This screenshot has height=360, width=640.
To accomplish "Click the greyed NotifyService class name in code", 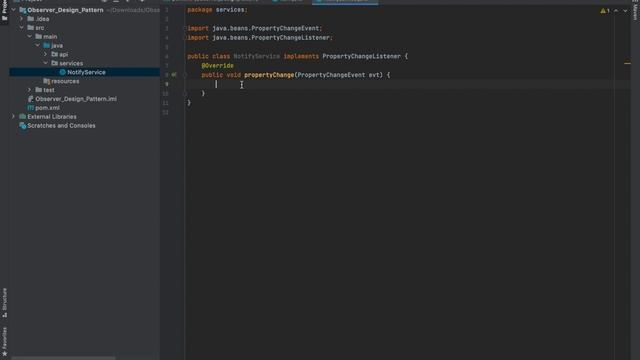I will pyautogui.click(x=257, y=56).
